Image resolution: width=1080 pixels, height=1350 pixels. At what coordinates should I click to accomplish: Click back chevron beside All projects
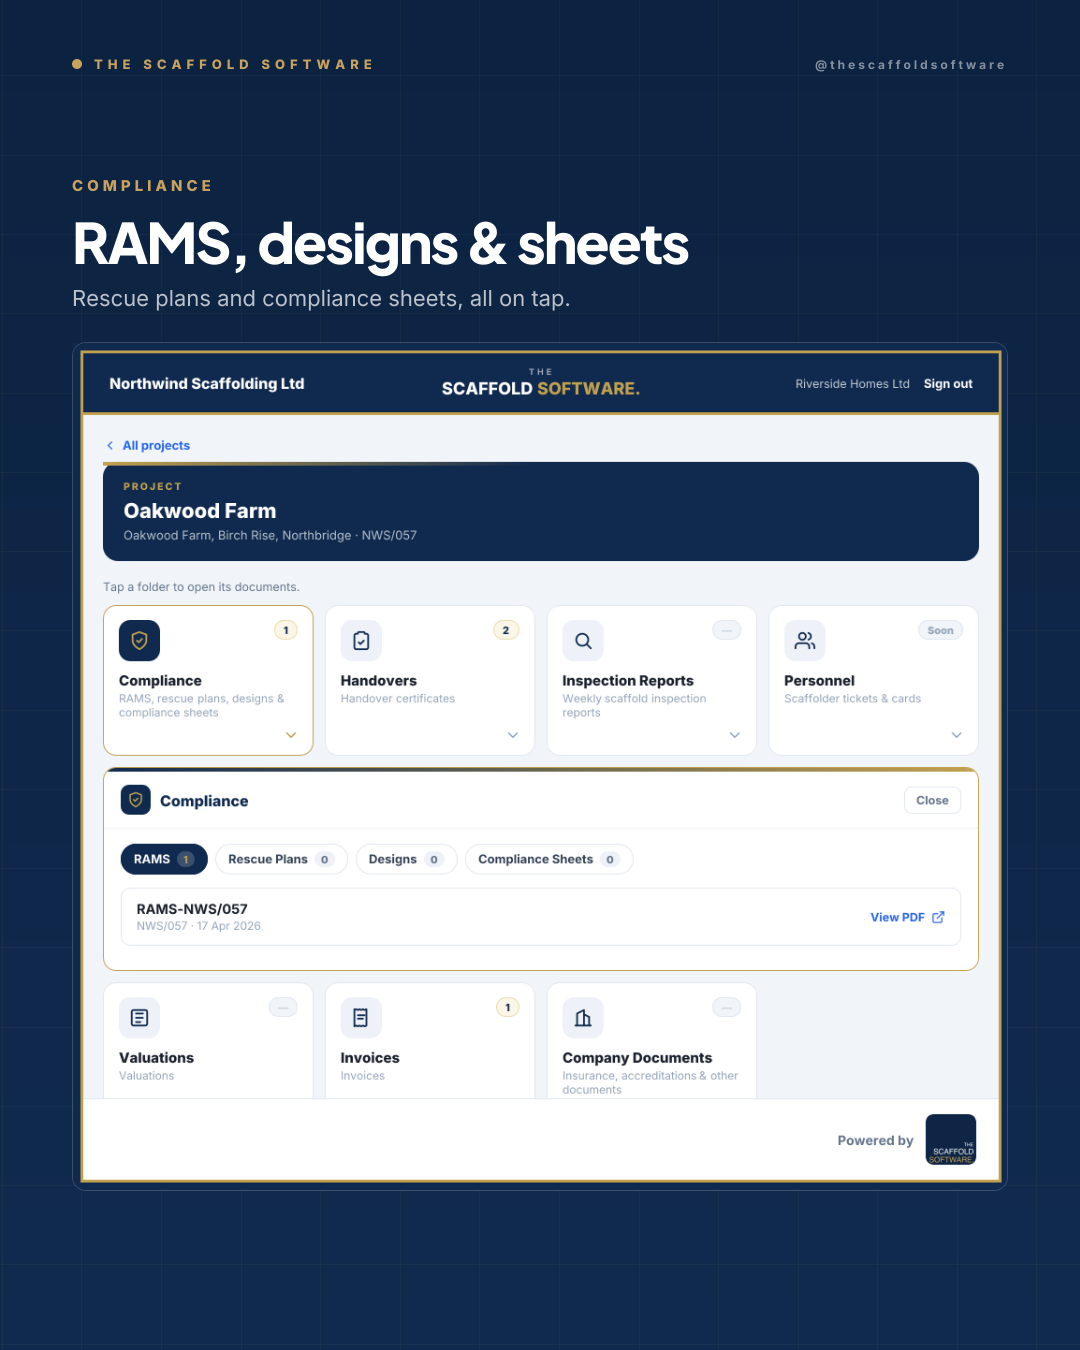coord(110,446)
